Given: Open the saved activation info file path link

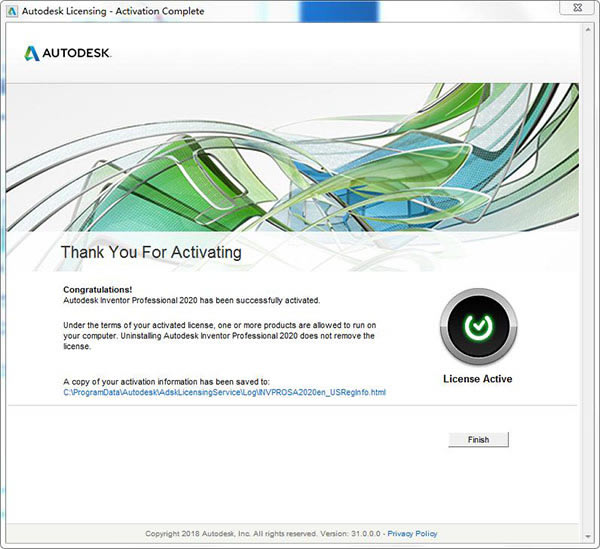Looking at the screenshot, I should [224, 393].
